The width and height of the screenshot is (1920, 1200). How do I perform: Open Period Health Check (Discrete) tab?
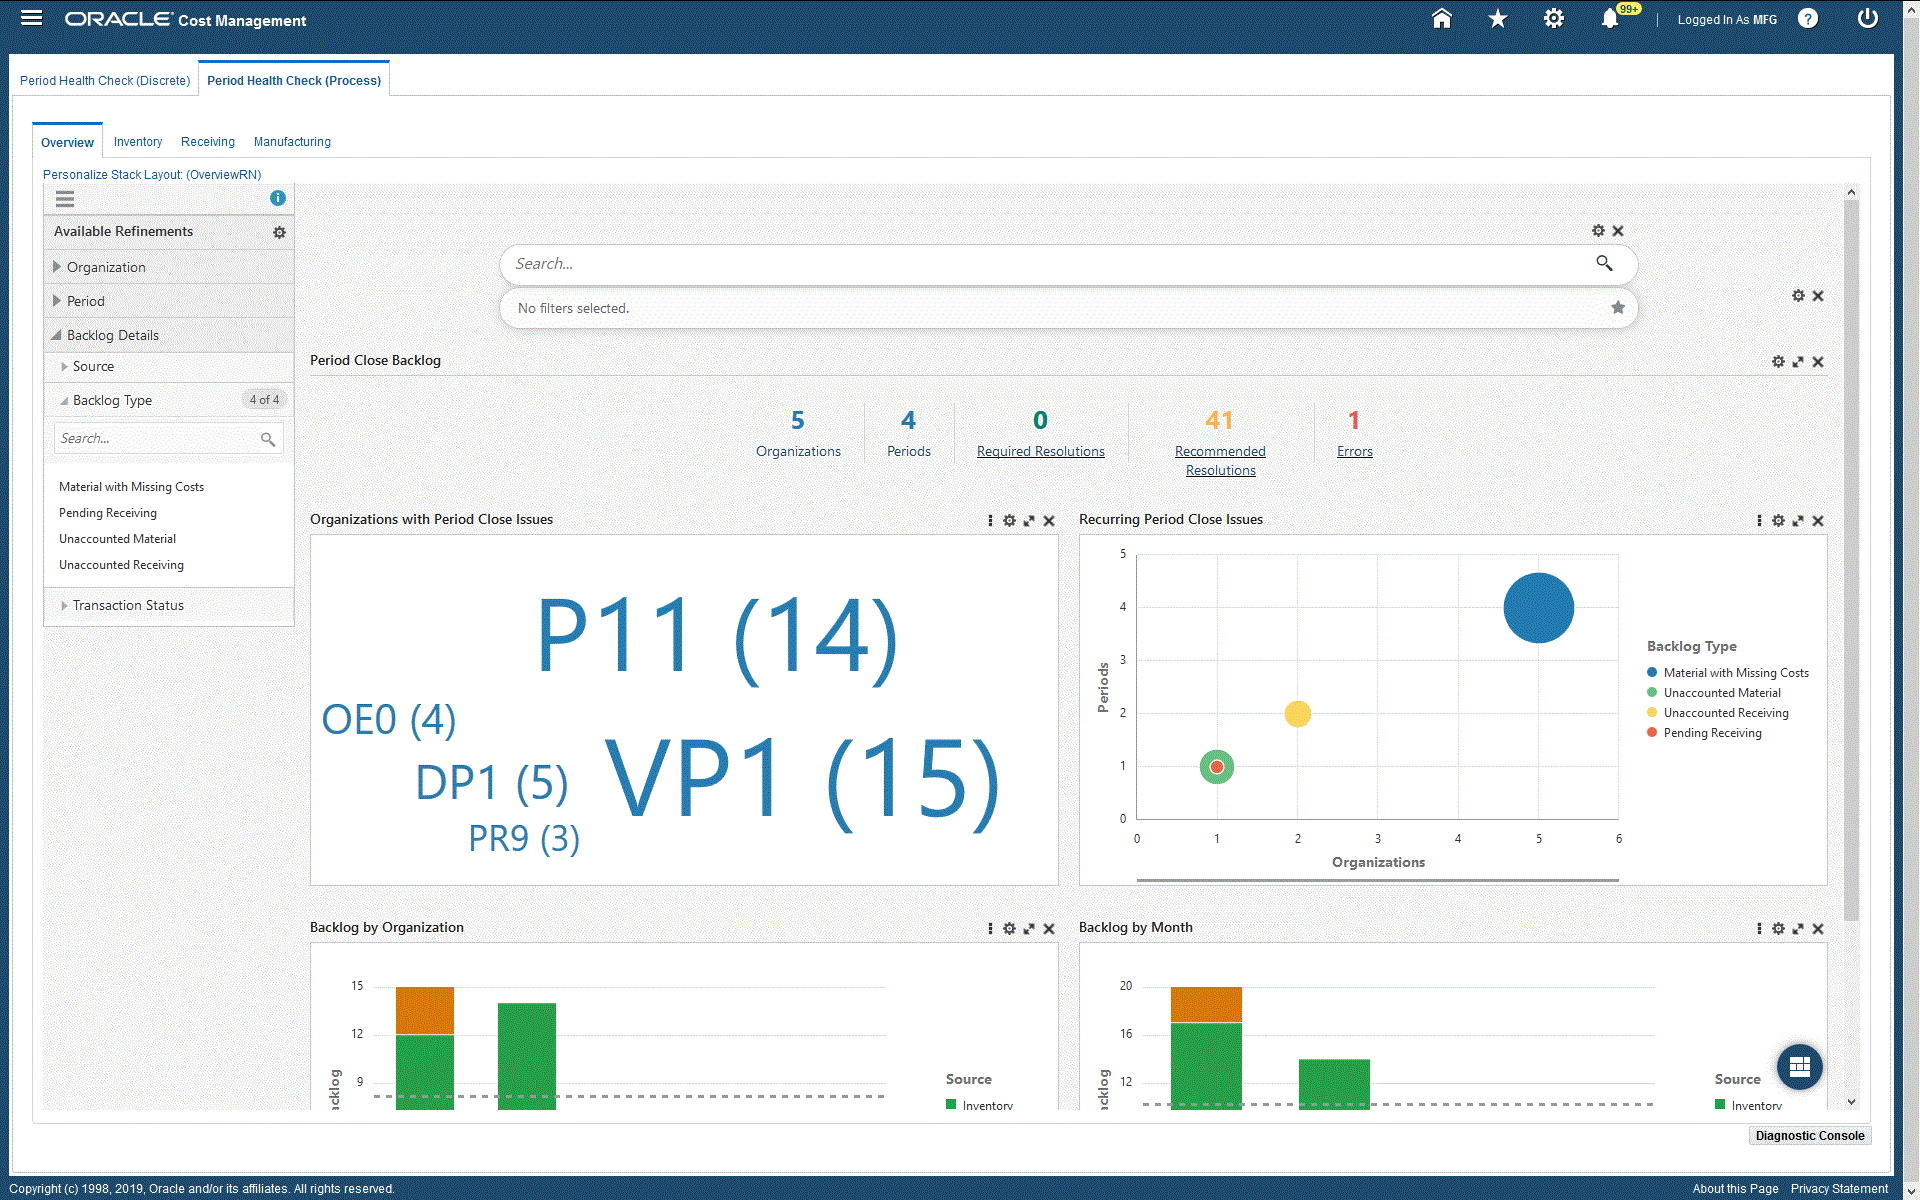[105, 81]
